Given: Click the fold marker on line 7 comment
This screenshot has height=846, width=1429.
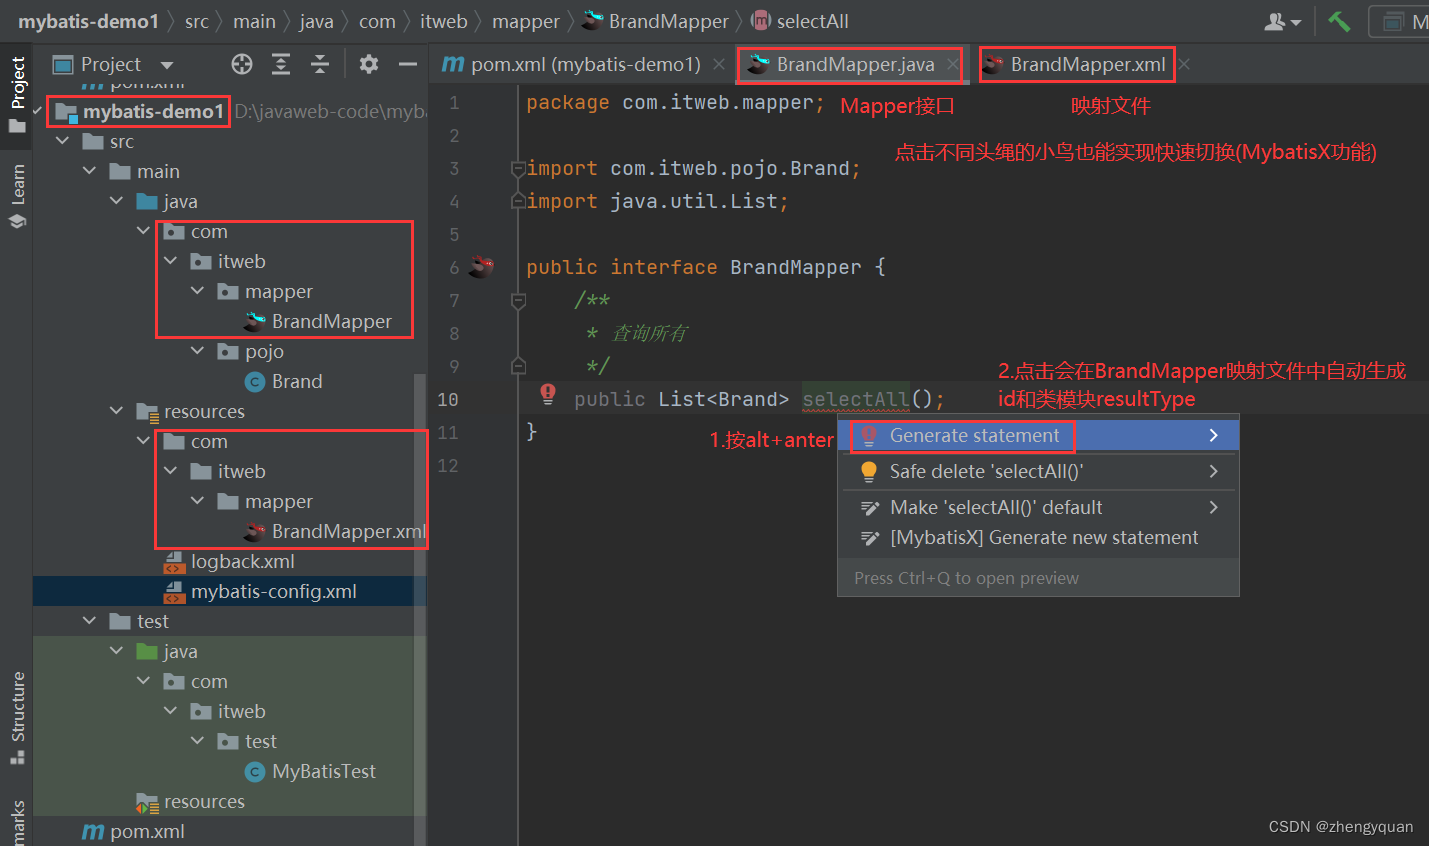Looking at the screenshot, I should click(x=518, y=300).
